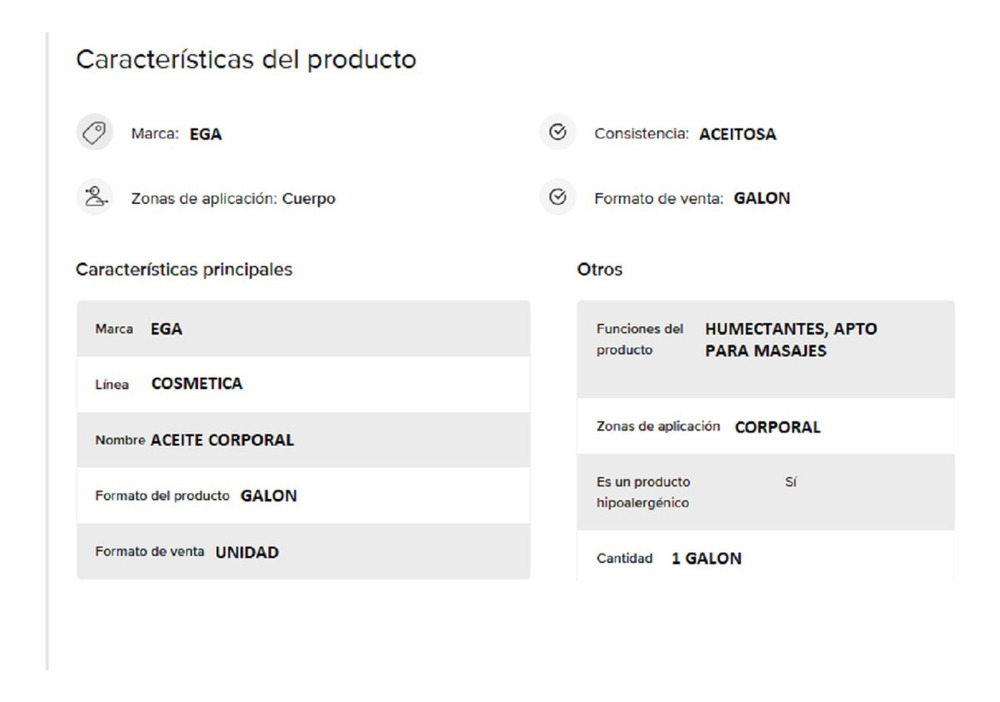
Task: Click the check icon beside Consistencia
Action: (x=557, y=134)
